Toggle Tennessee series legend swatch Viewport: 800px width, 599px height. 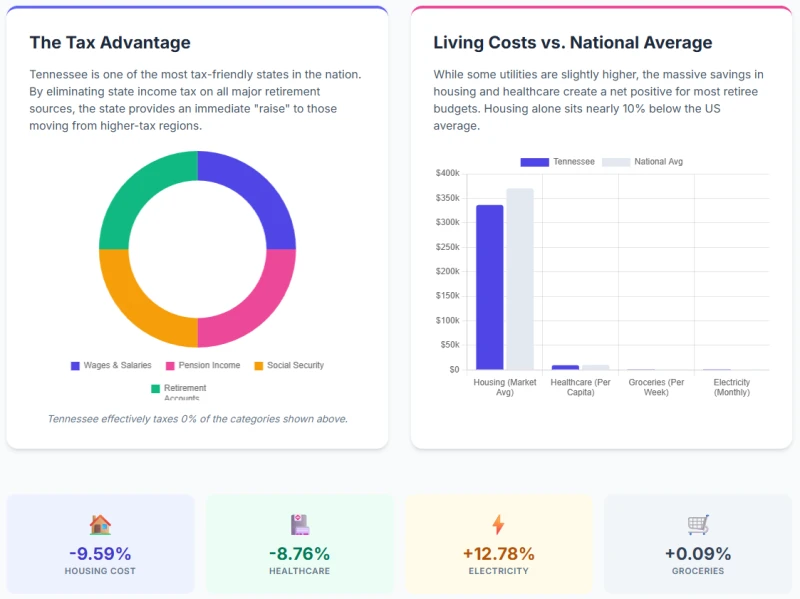pyautogui.click(x=534, y=162)
